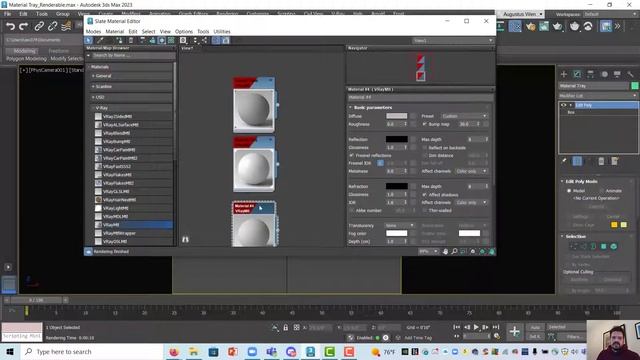Toggle Parameter Editor panel button
The image size is (640, 360).
(225, 40)
